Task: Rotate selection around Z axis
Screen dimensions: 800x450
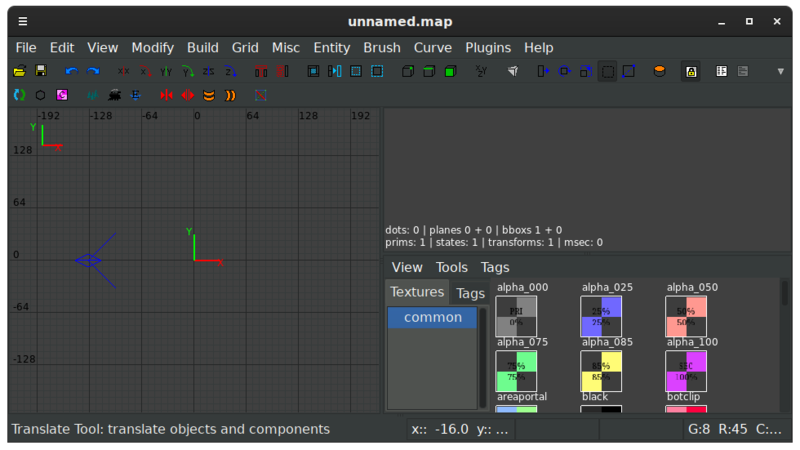Action: pos(231,71)
